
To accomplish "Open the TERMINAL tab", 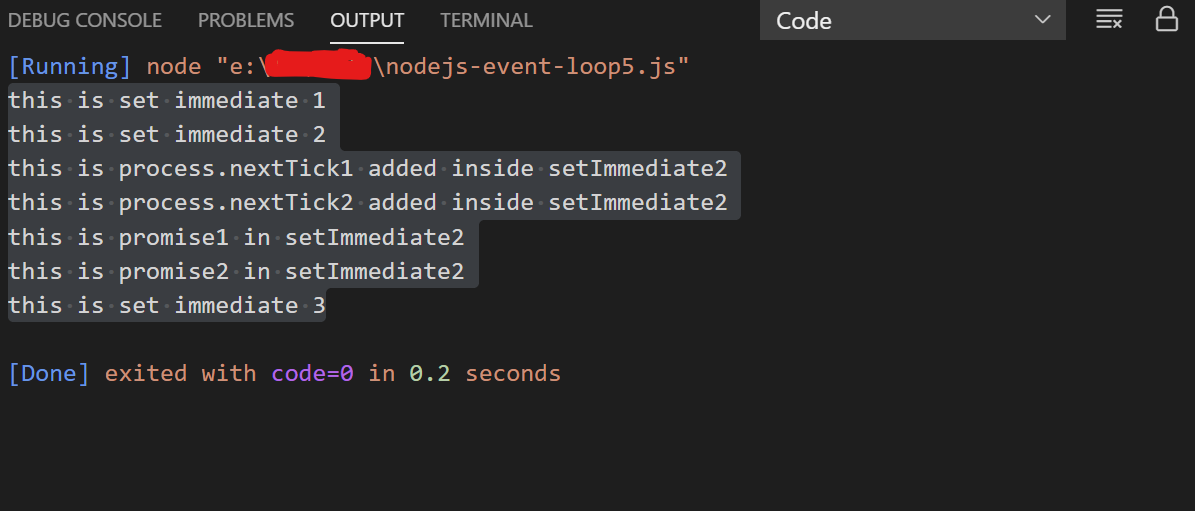I will 486,21.
